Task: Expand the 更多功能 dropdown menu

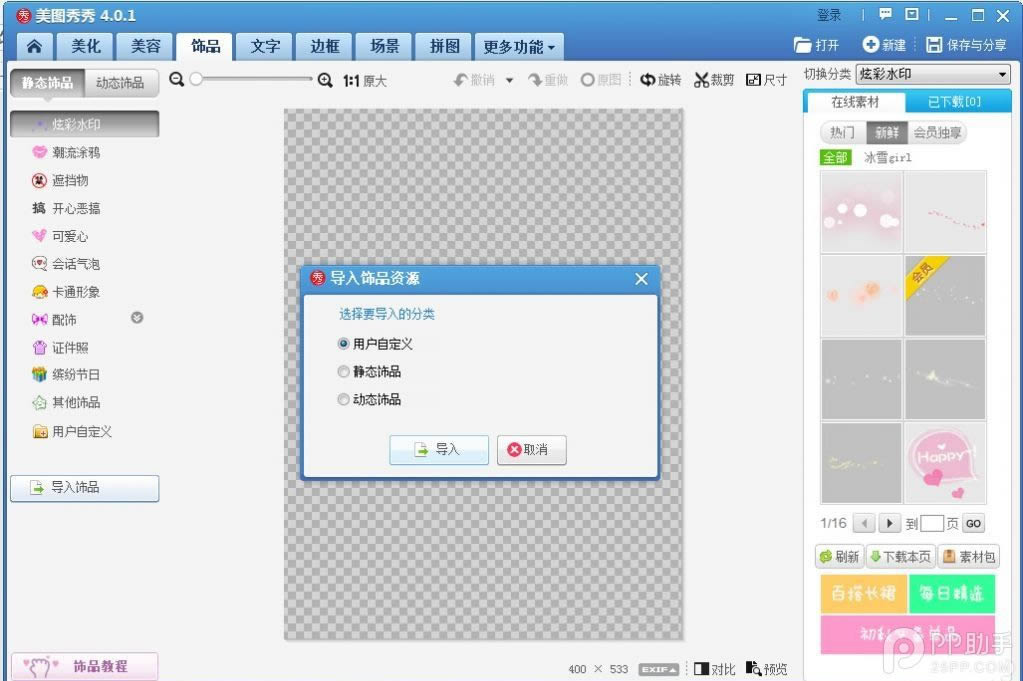Action: point(519,47)
